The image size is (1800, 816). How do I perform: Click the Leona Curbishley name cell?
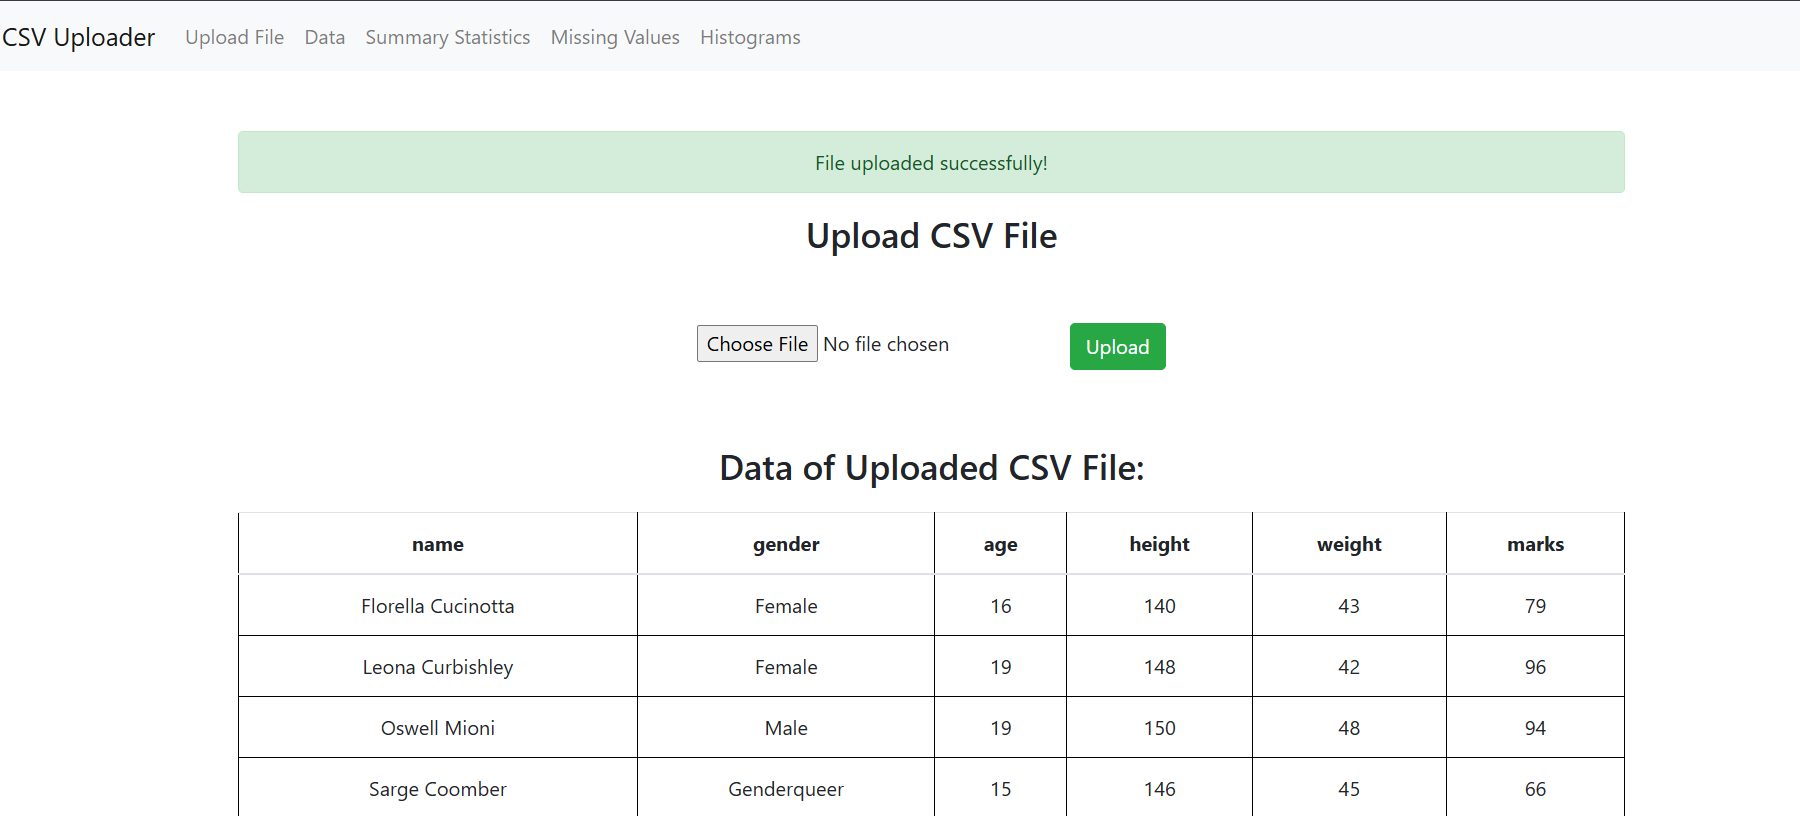[438, 667]
